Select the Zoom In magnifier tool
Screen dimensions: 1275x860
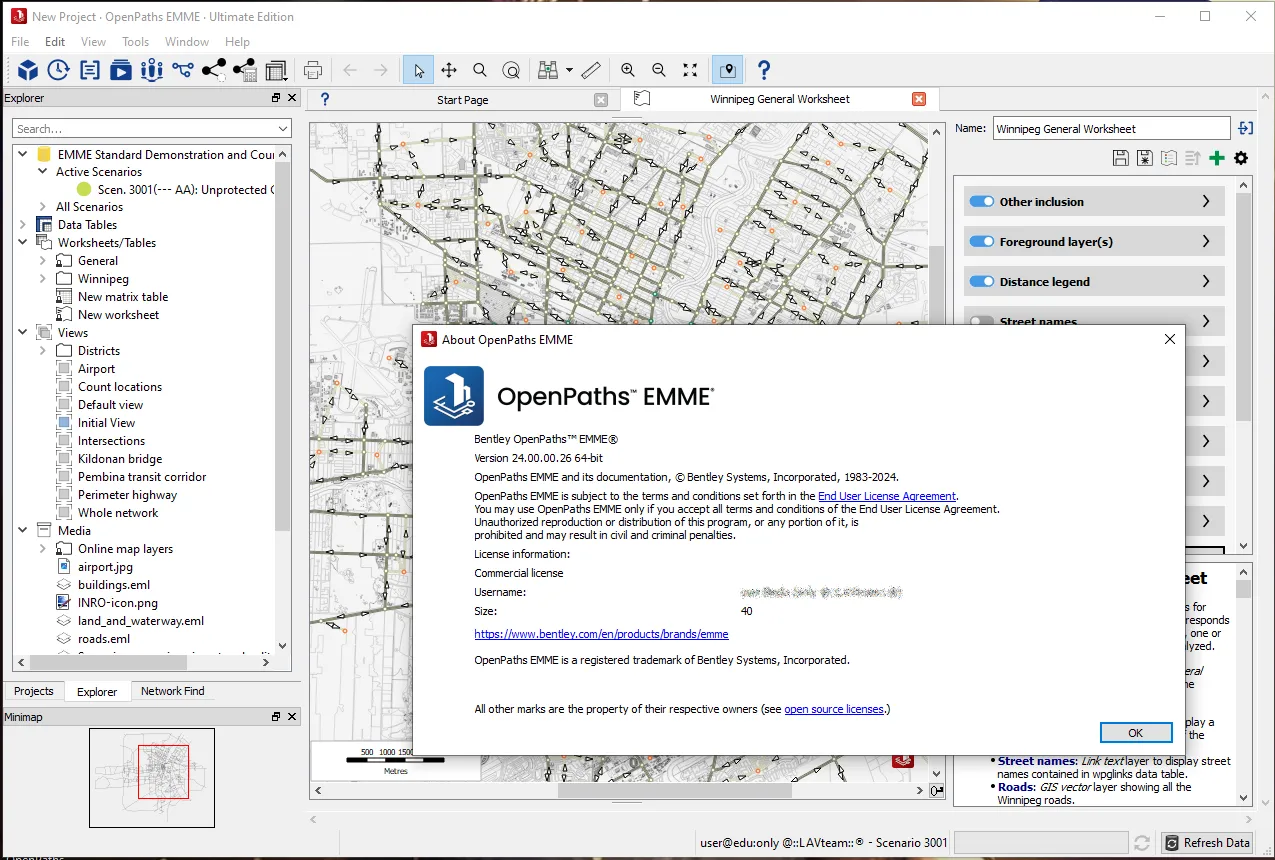pyautogui.click(x=628, y=70)
